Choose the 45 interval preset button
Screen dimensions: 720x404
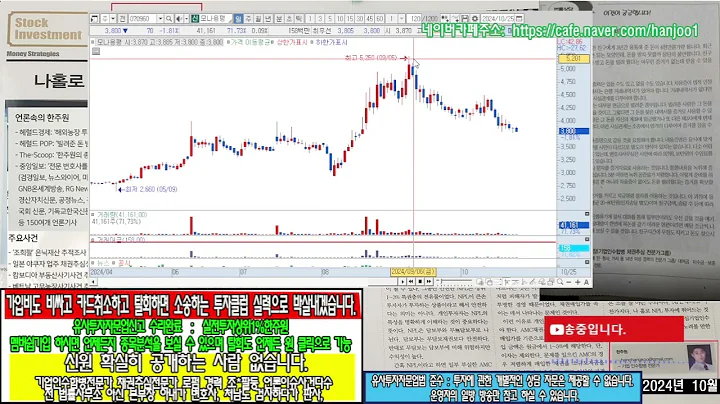(370, 18)
